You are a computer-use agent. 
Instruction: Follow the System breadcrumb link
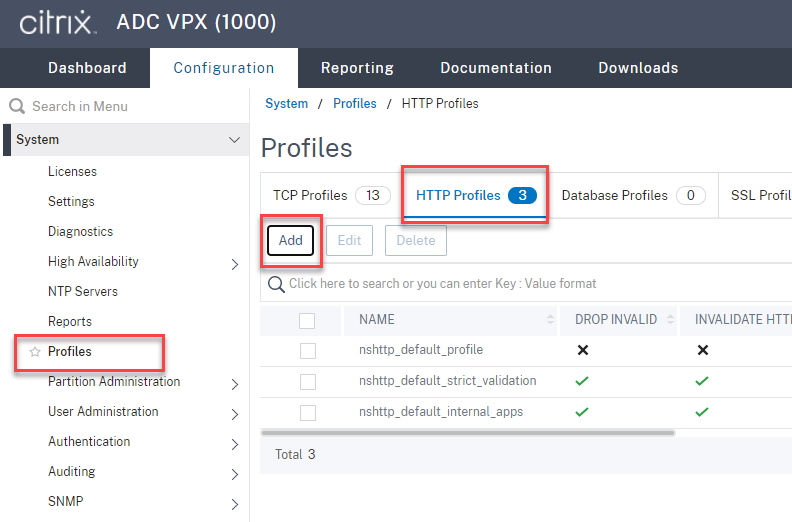coord(286,103)
